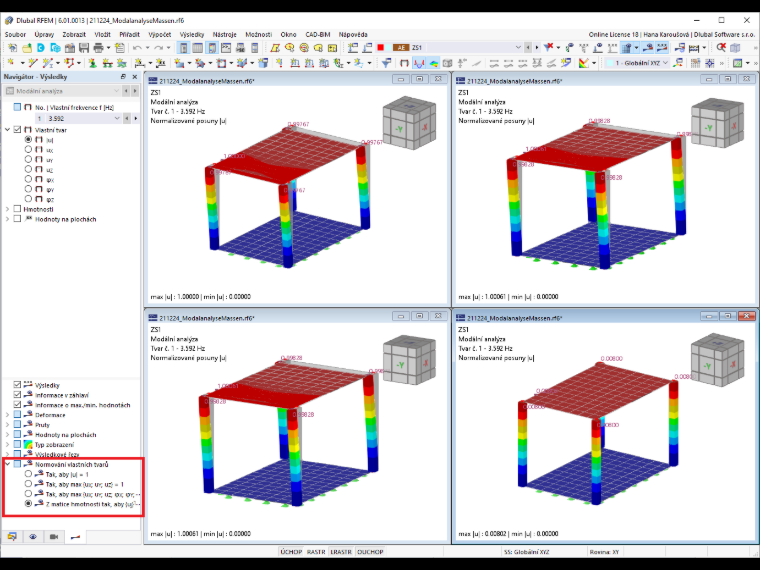This screenshot has height=570, width=760.
Task: Click the red stop calculation square icon
Action: pos(380,48)
